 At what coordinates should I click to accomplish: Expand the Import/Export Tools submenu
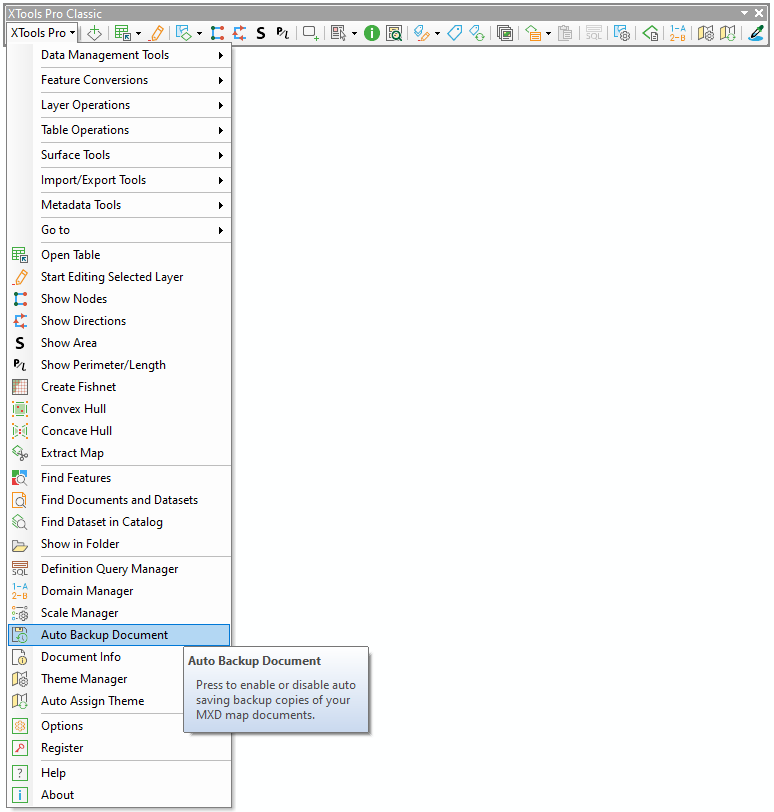coord(119,180)
